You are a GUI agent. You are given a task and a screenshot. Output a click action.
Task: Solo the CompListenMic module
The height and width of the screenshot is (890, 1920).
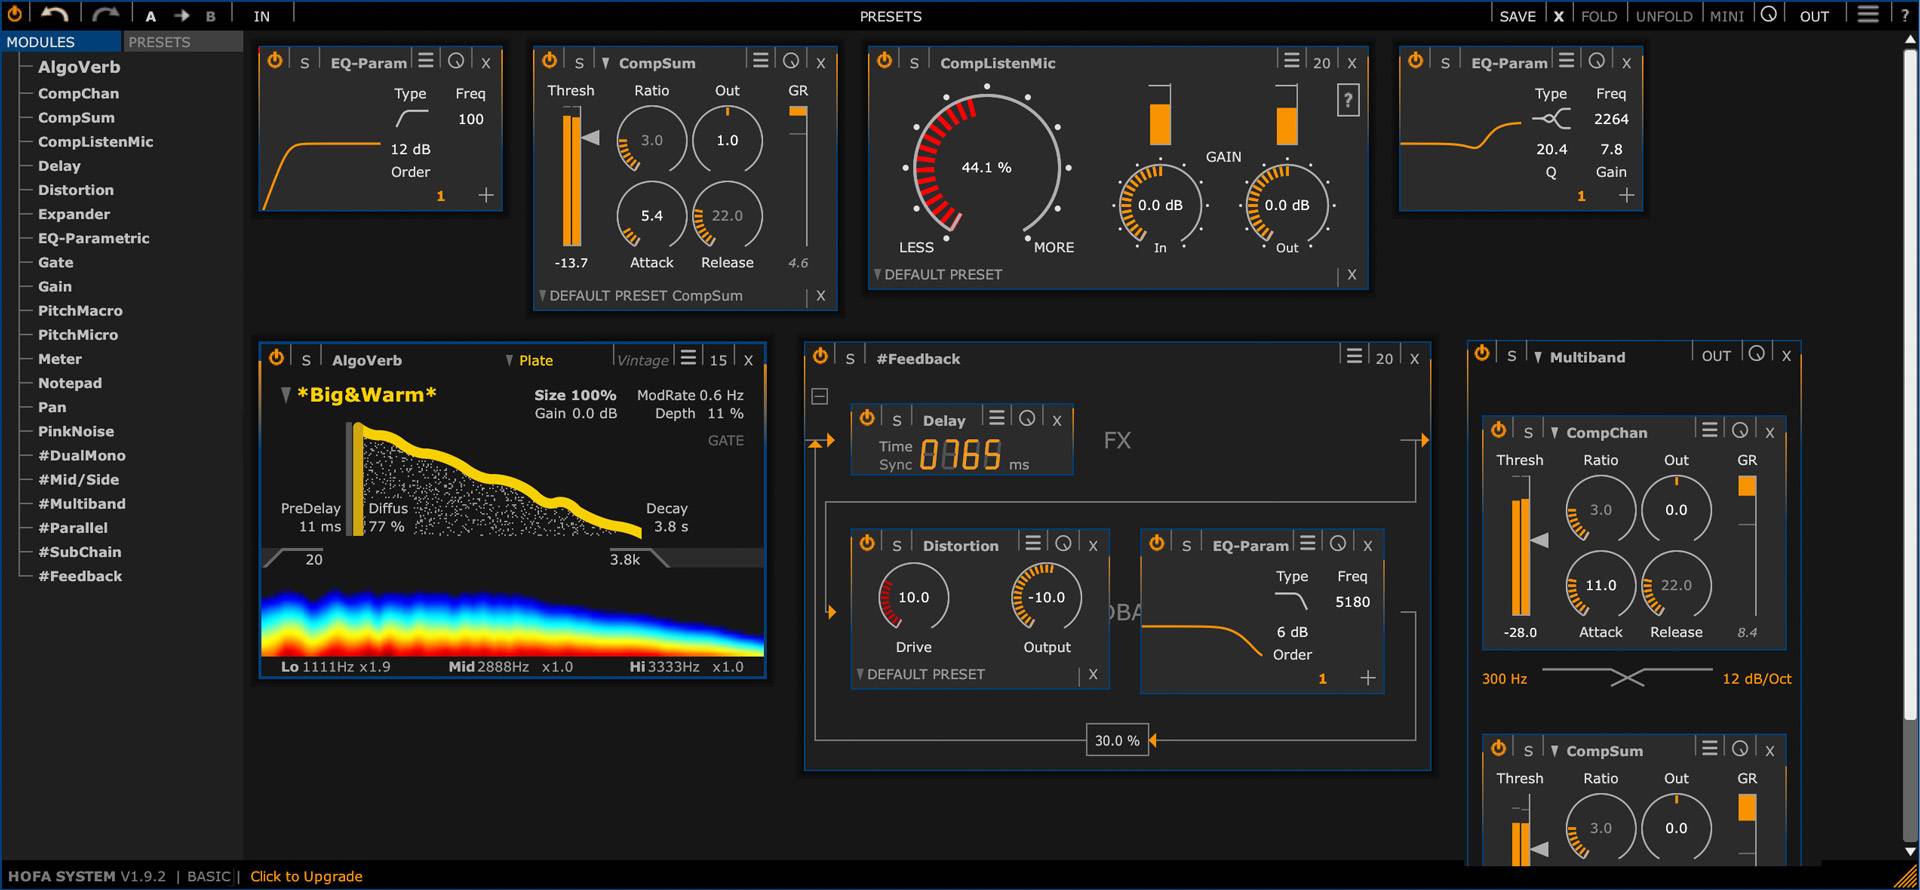point(914,62)
